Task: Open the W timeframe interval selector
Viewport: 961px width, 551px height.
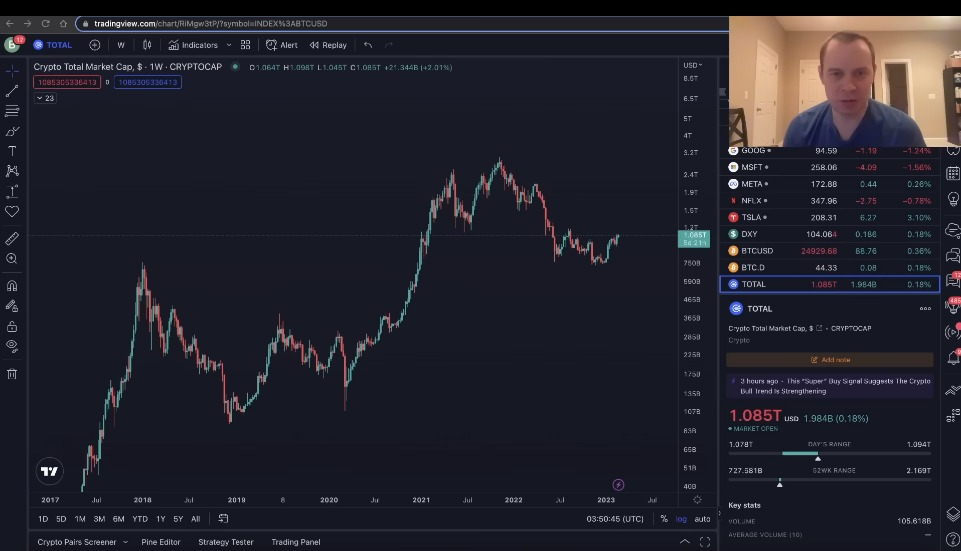Action: pyautogui.click(x=121, y=45)
